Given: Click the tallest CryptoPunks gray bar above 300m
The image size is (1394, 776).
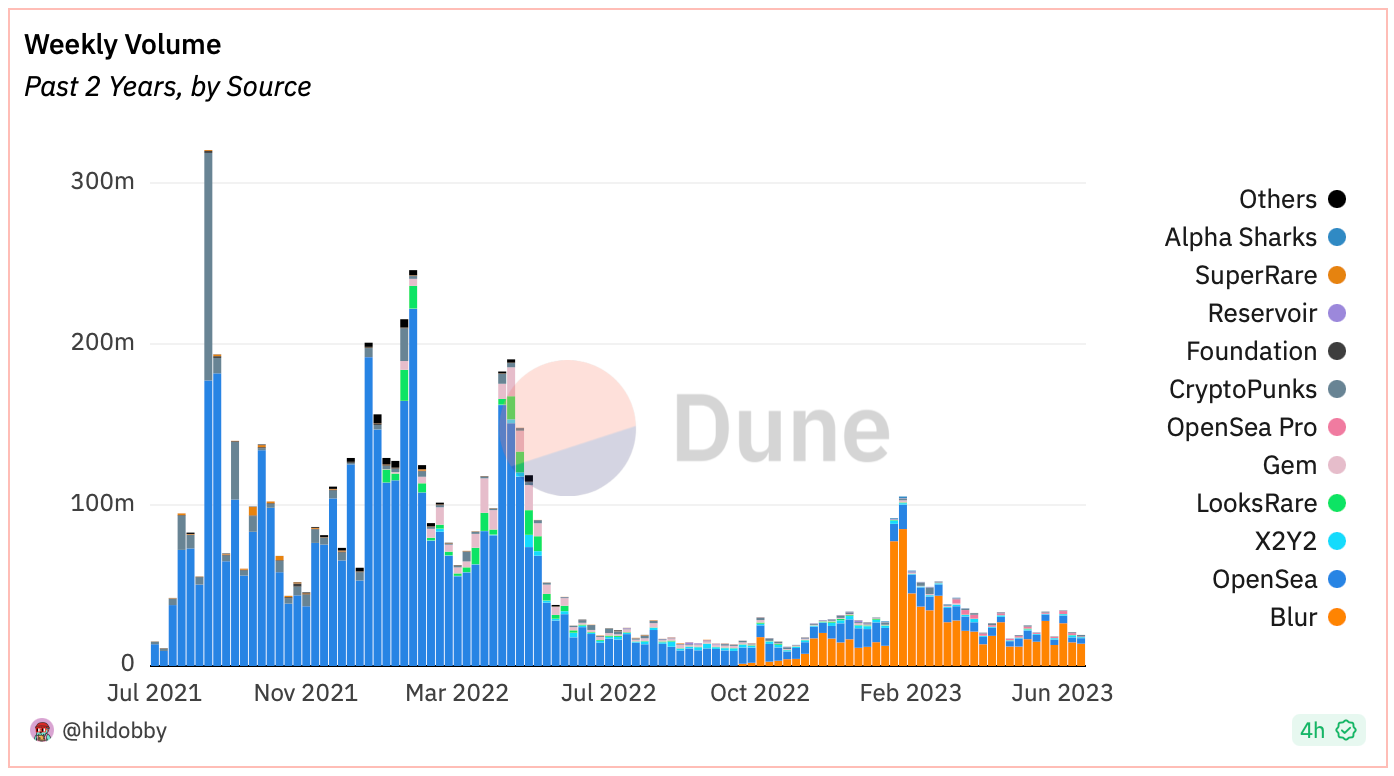Looking at the screenshot, I should (208, 266).
